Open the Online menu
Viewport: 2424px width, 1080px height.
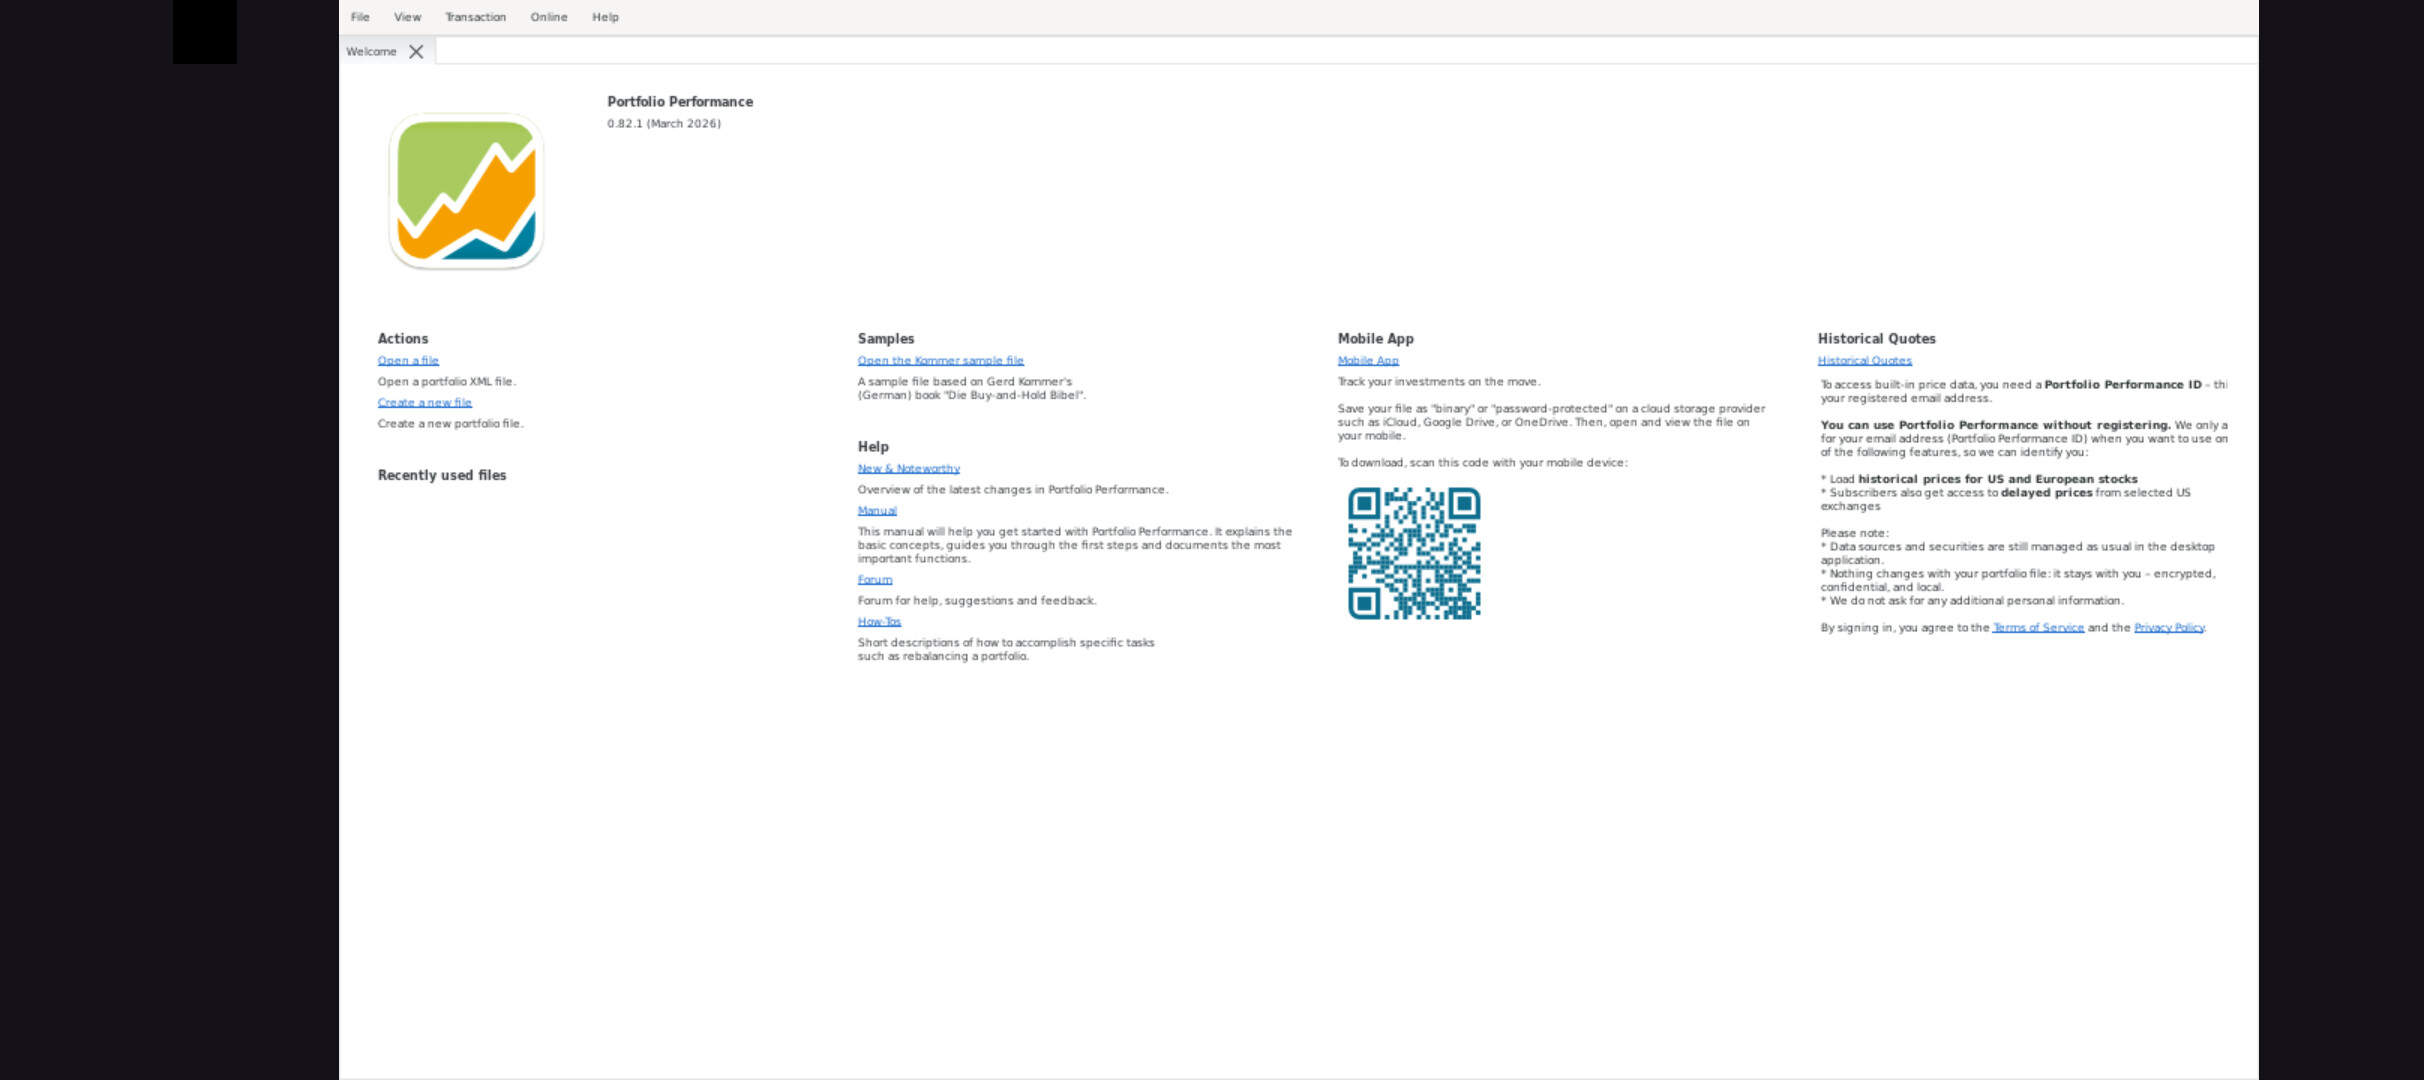pos(548,17)
